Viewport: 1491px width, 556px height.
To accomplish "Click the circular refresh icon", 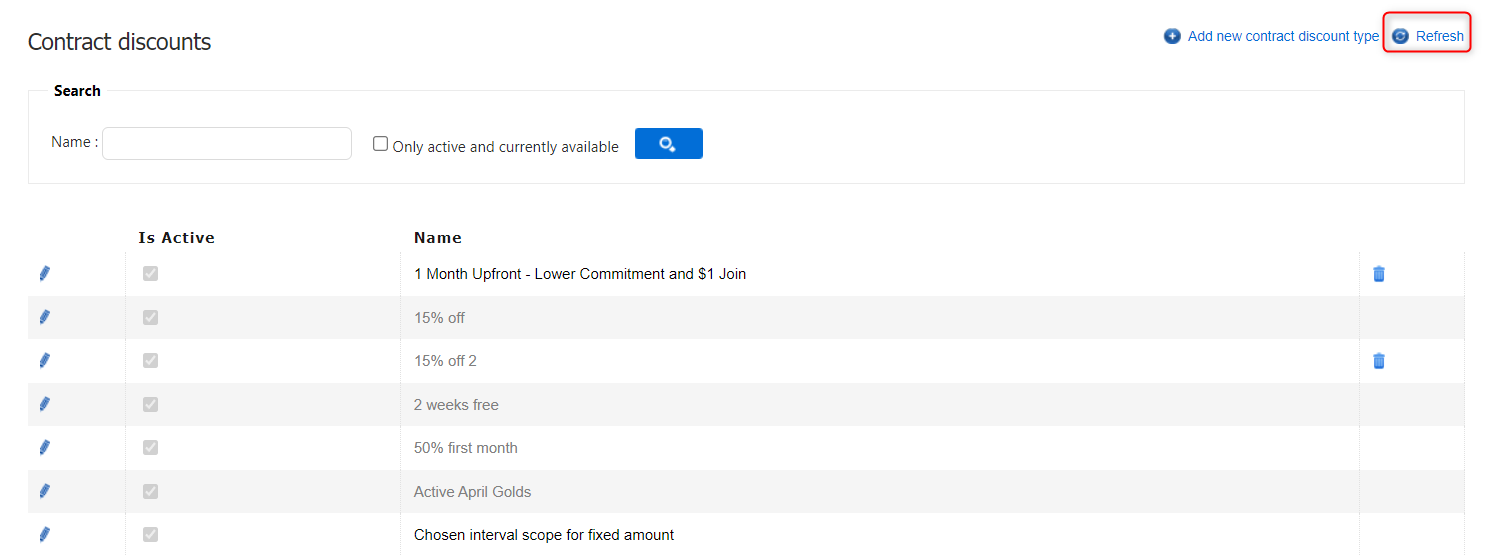I will click(x=1400, y=36).
